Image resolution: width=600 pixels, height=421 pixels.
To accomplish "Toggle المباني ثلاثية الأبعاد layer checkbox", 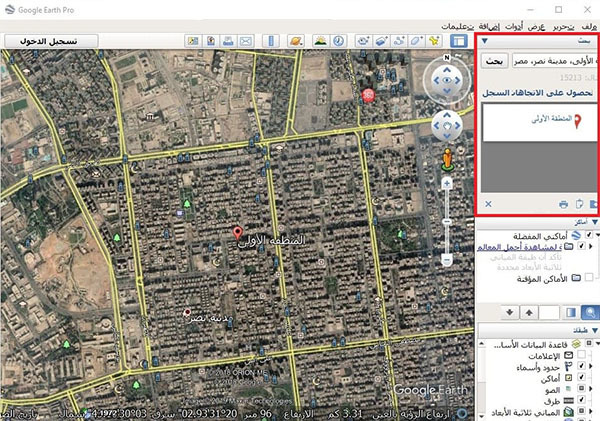I will [581, 411].
